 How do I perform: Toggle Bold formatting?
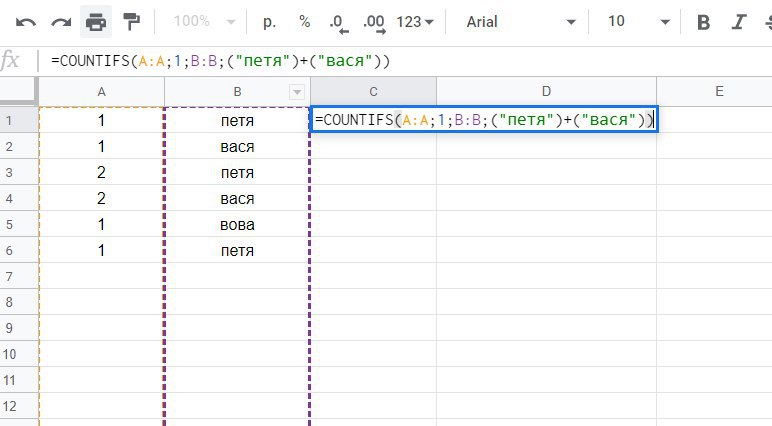[x=704, y=22]
